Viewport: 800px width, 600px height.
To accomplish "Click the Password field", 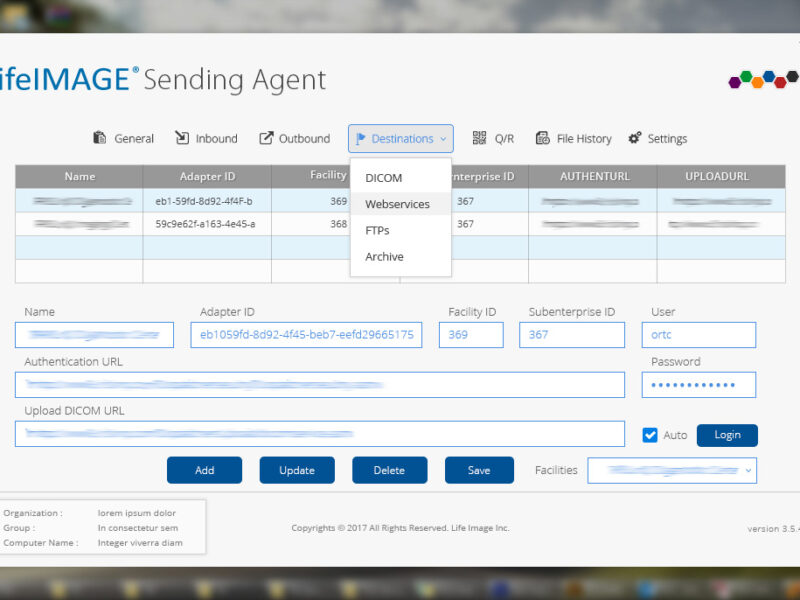I will click(x=698, y=385).
